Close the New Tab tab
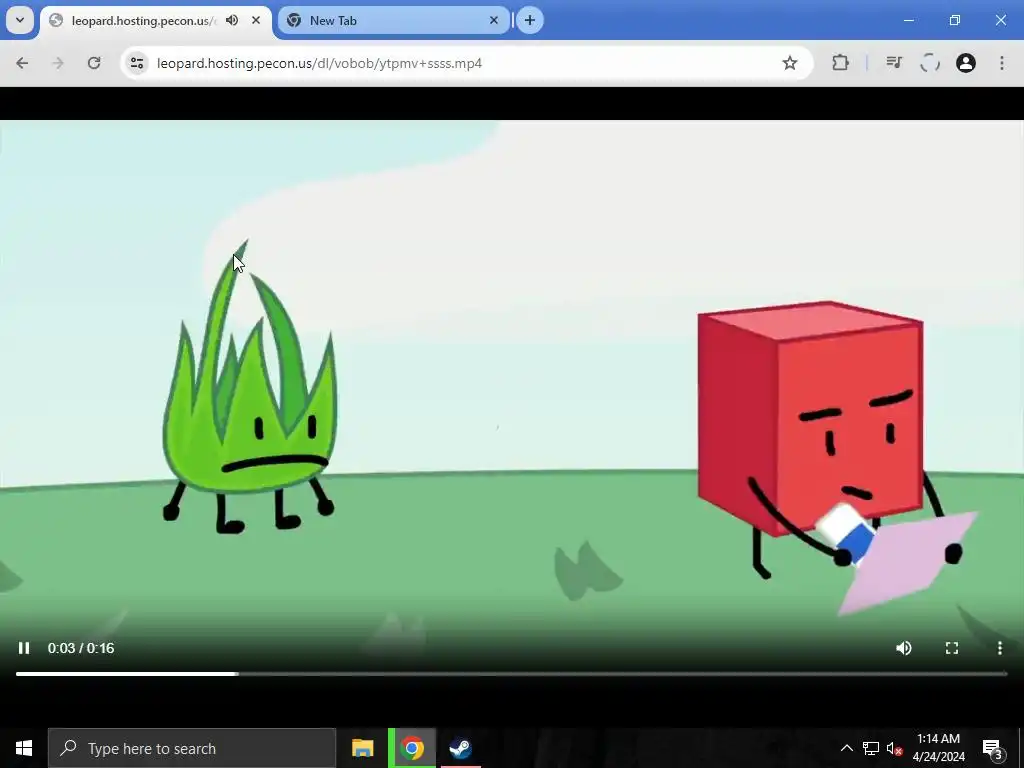Screen dimensions: 1024x768 (494, 20)
